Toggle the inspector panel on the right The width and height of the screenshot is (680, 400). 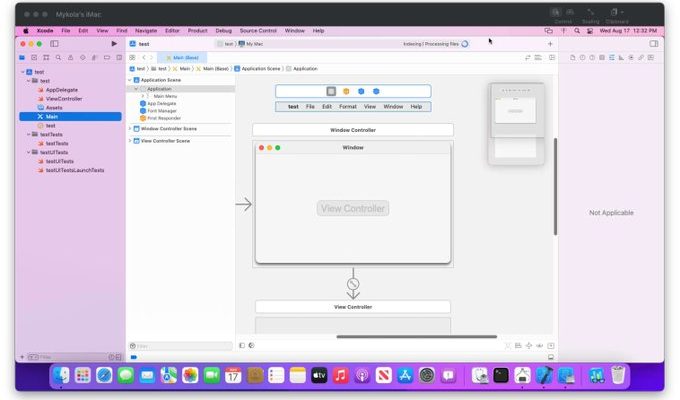(654, 44)
